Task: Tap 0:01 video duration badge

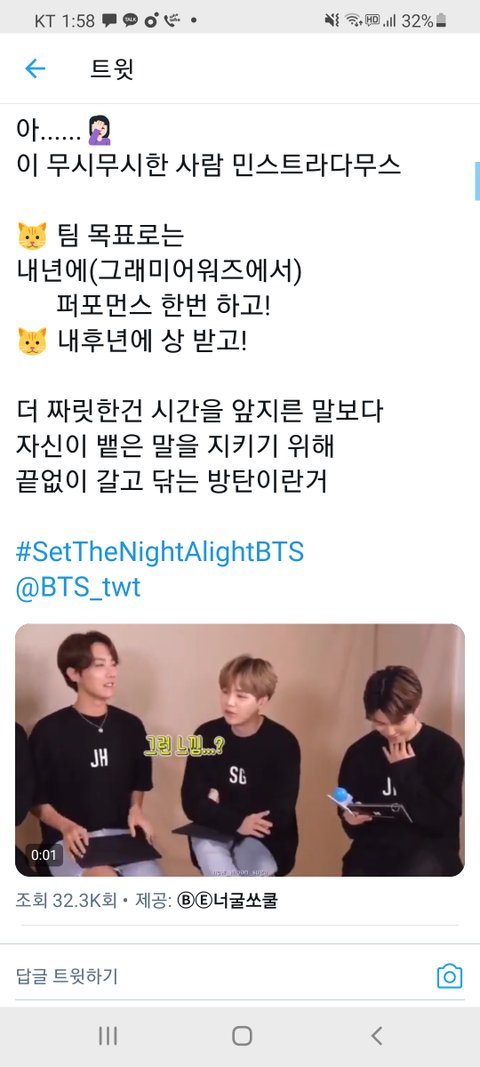Action: (x=44, y=855)
